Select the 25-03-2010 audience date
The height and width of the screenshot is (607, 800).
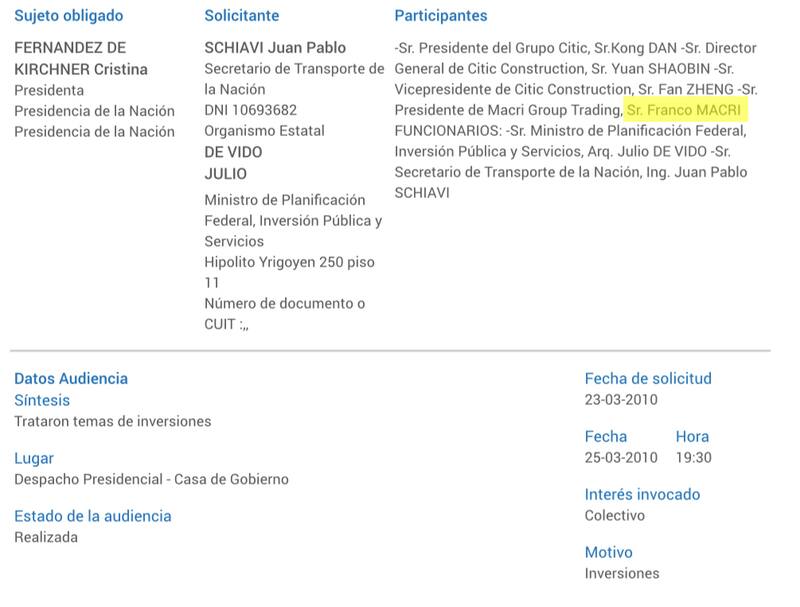[x=621, y=458]
